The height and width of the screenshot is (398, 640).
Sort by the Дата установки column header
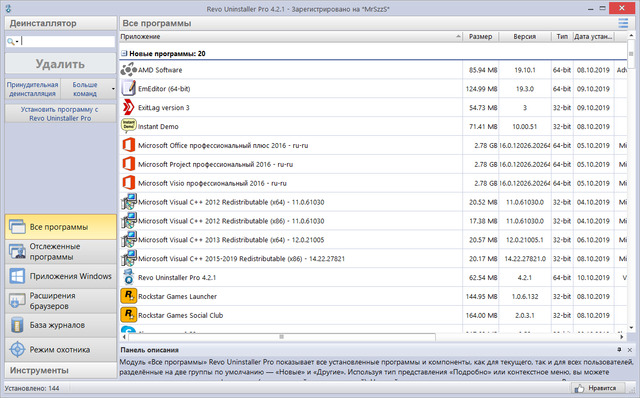pyautogui.click(x=593, y=37)
